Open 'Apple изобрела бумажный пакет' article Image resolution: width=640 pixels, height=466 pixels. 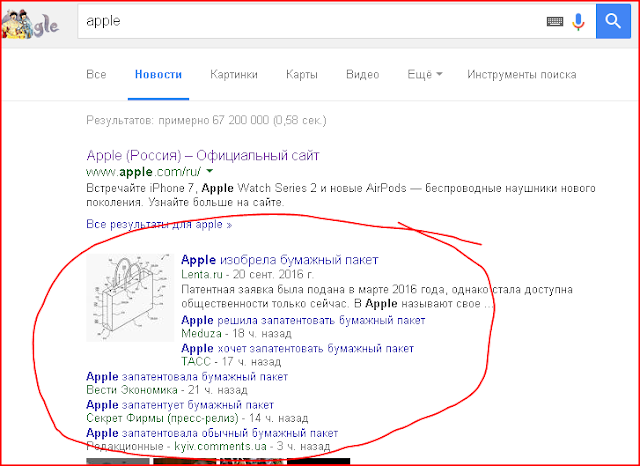coord(280,260)
